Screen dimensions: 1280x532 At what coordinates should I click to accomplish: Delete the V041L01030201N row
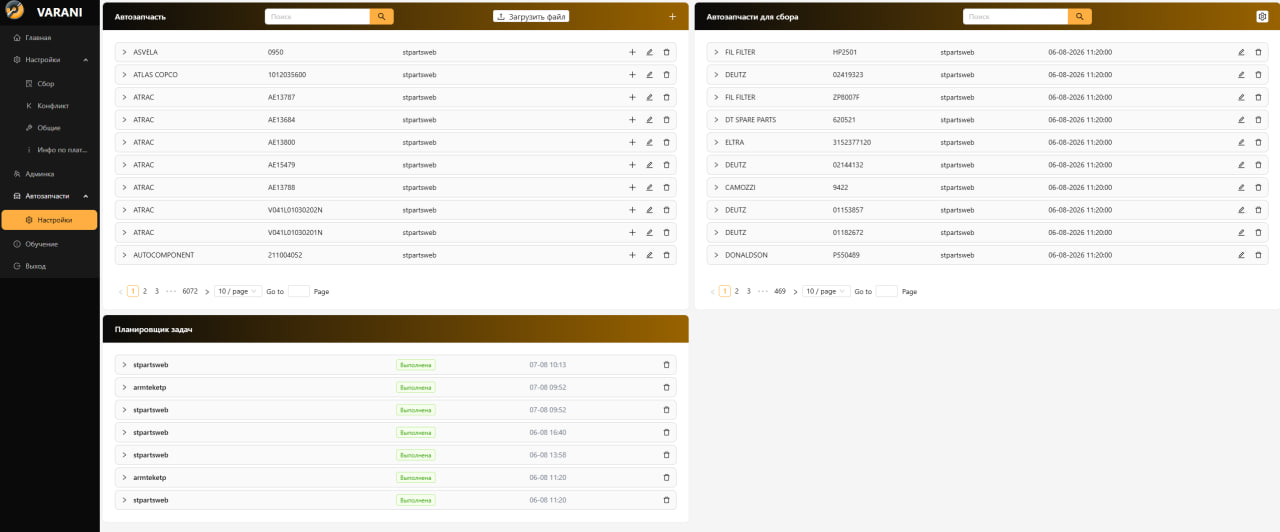tap(667, 232)
